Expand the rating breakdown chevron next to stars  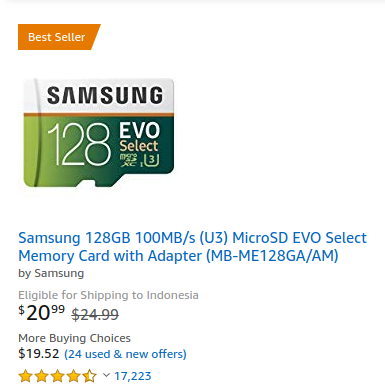pyautogui.click(x=106, y=375)
